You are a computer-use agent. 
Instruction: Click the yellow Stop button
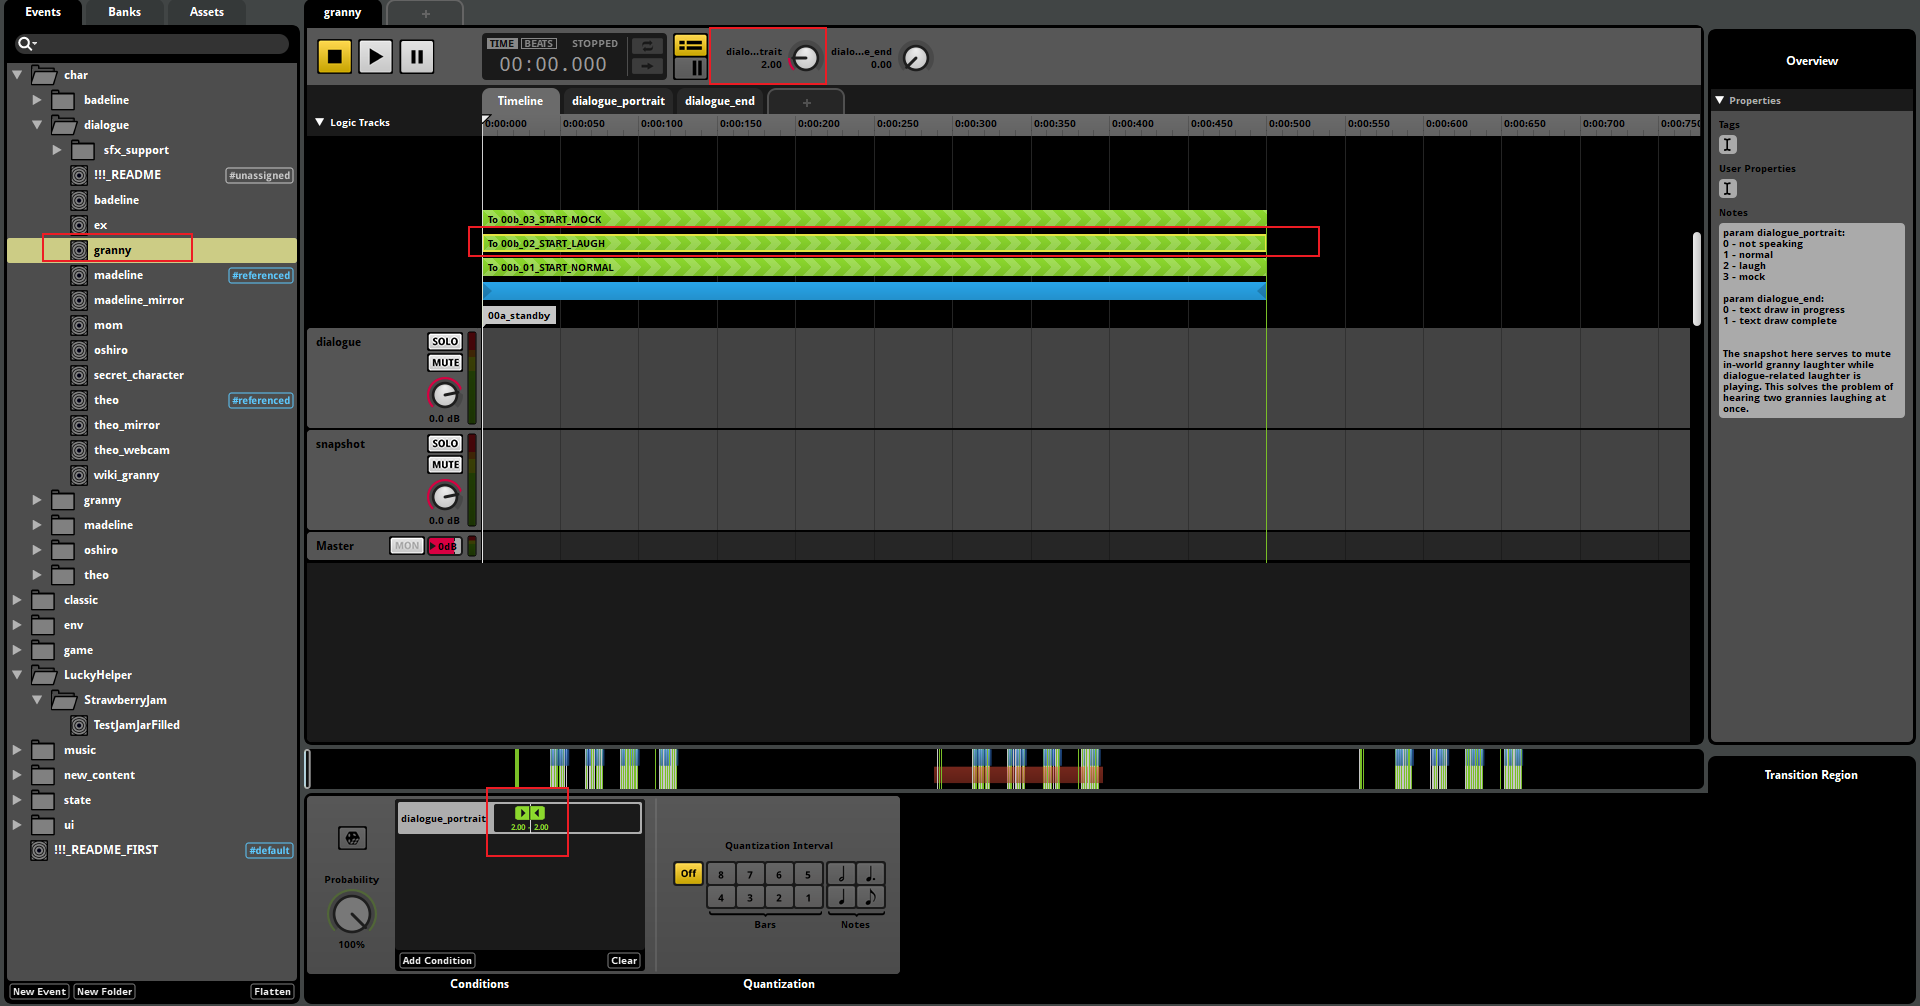334,57
